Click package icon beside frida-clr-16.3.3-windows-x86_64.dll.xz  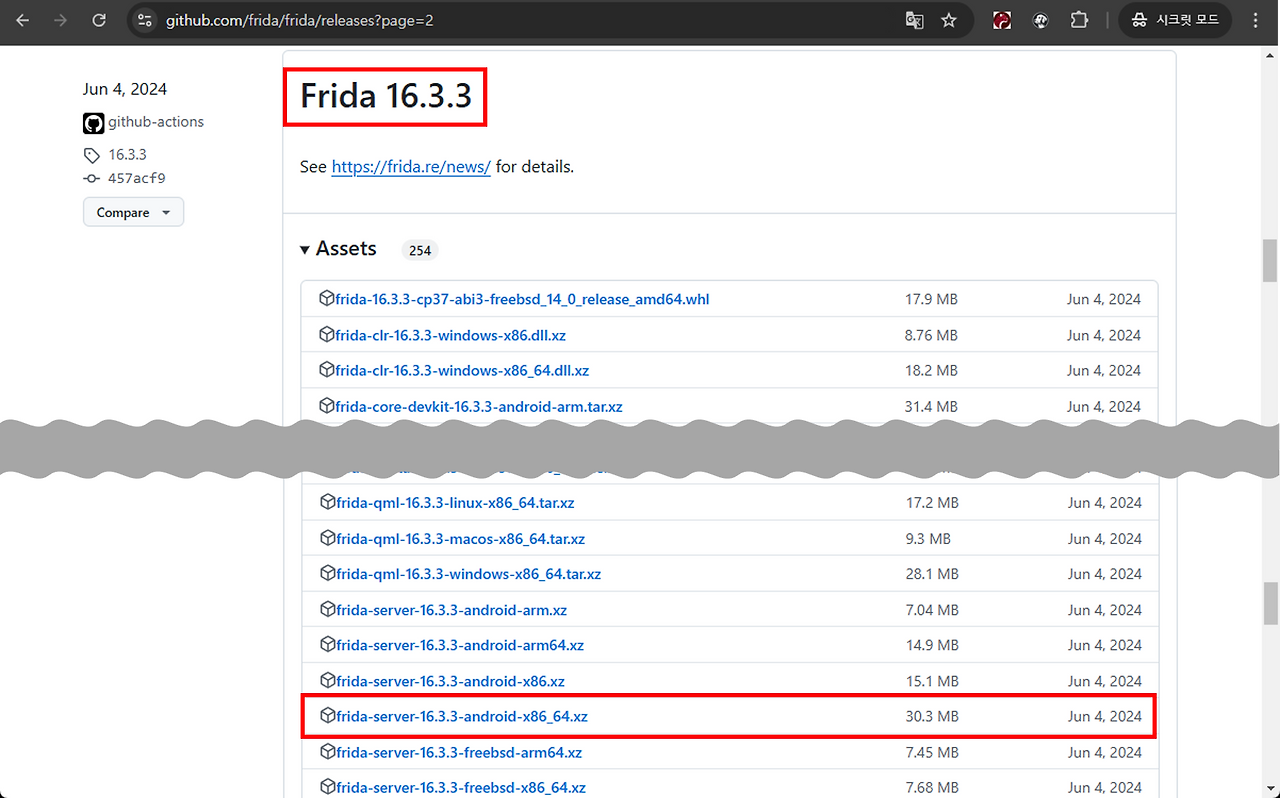[326, 370]
